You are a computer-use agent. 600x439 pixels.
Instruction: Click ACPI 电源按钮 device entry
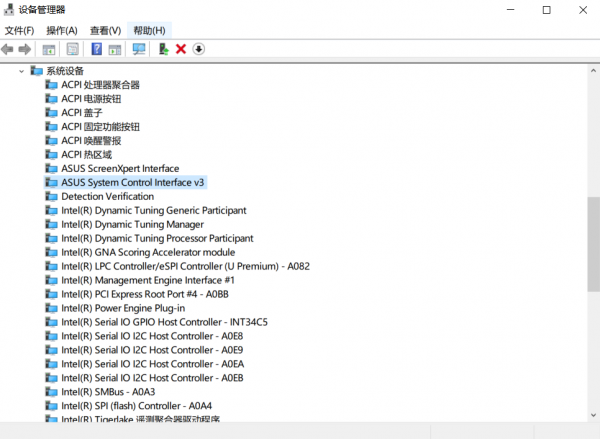point(91,99)
